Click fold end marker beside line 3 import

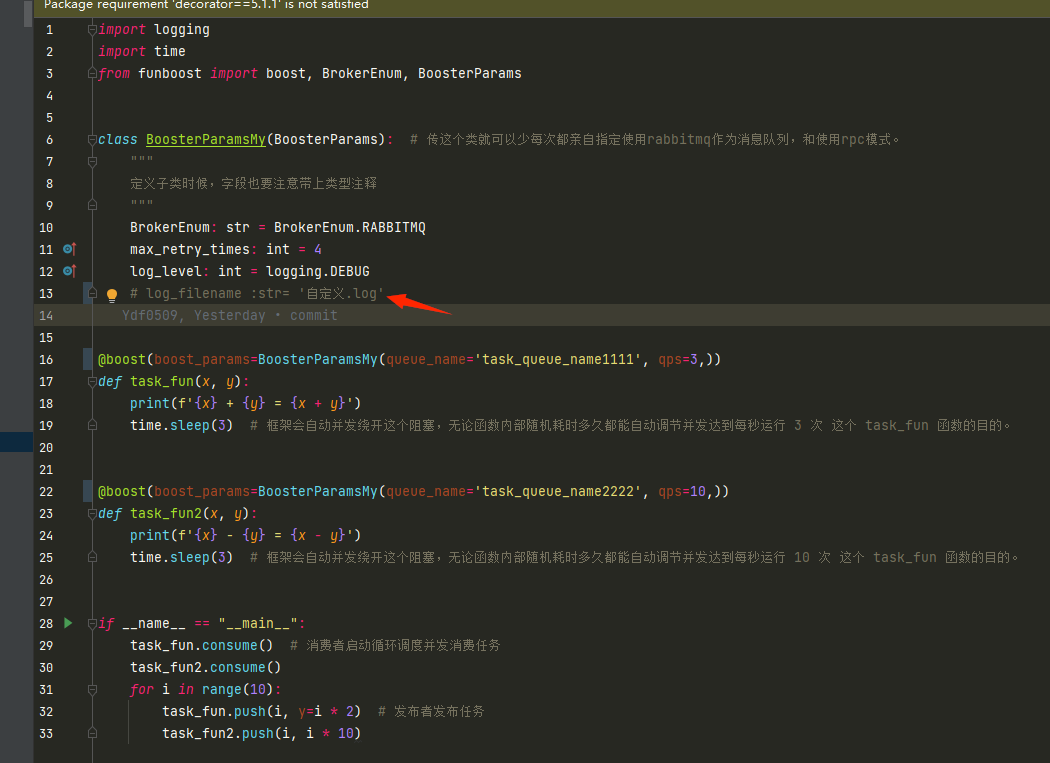coord(92,73)
